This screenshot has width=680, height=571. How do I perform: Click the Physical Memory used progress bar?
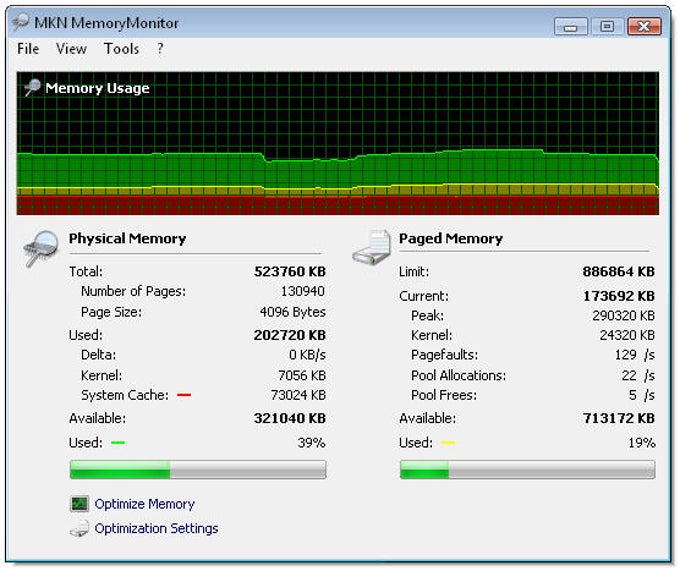(x=198, y=470)
